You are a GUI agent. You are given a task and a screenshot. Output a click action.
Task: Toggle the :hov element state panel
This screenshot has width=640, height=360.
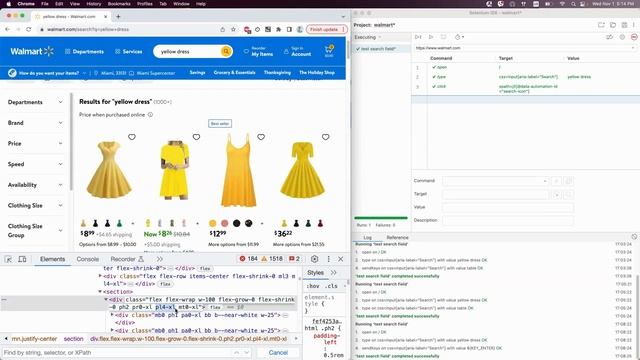click(313, 286)
